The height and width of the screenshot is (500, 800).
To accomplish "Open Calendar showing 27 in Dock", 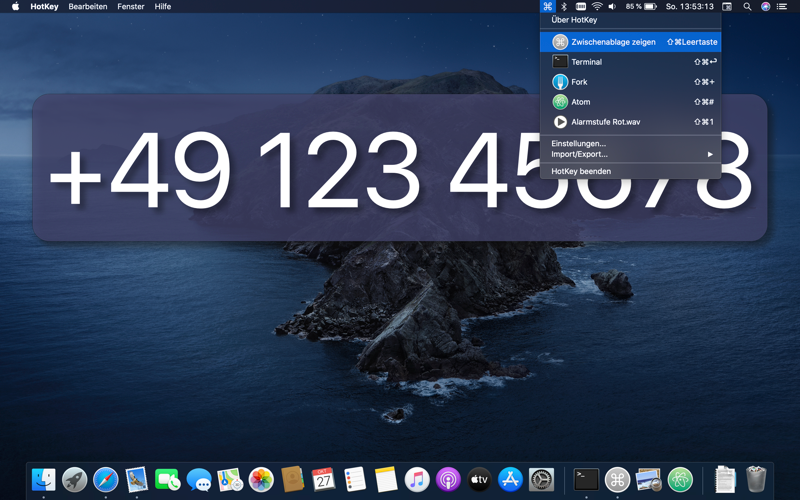I will 323,480.
